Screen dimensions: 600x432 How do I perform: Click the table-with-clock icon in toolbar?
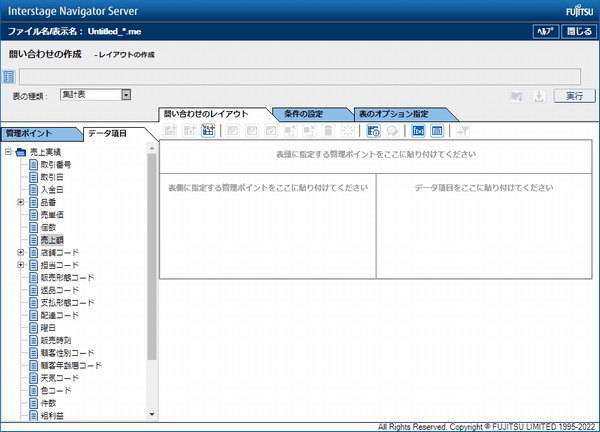[373, 131]
